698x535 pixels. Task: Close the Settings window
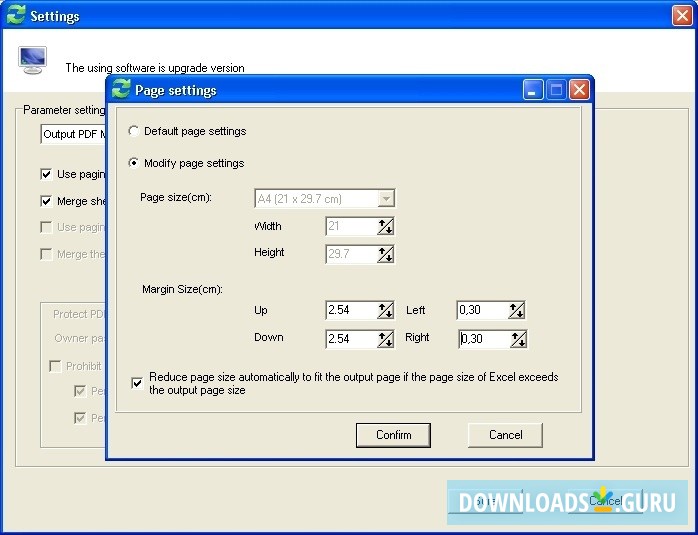tap(682, 16)
